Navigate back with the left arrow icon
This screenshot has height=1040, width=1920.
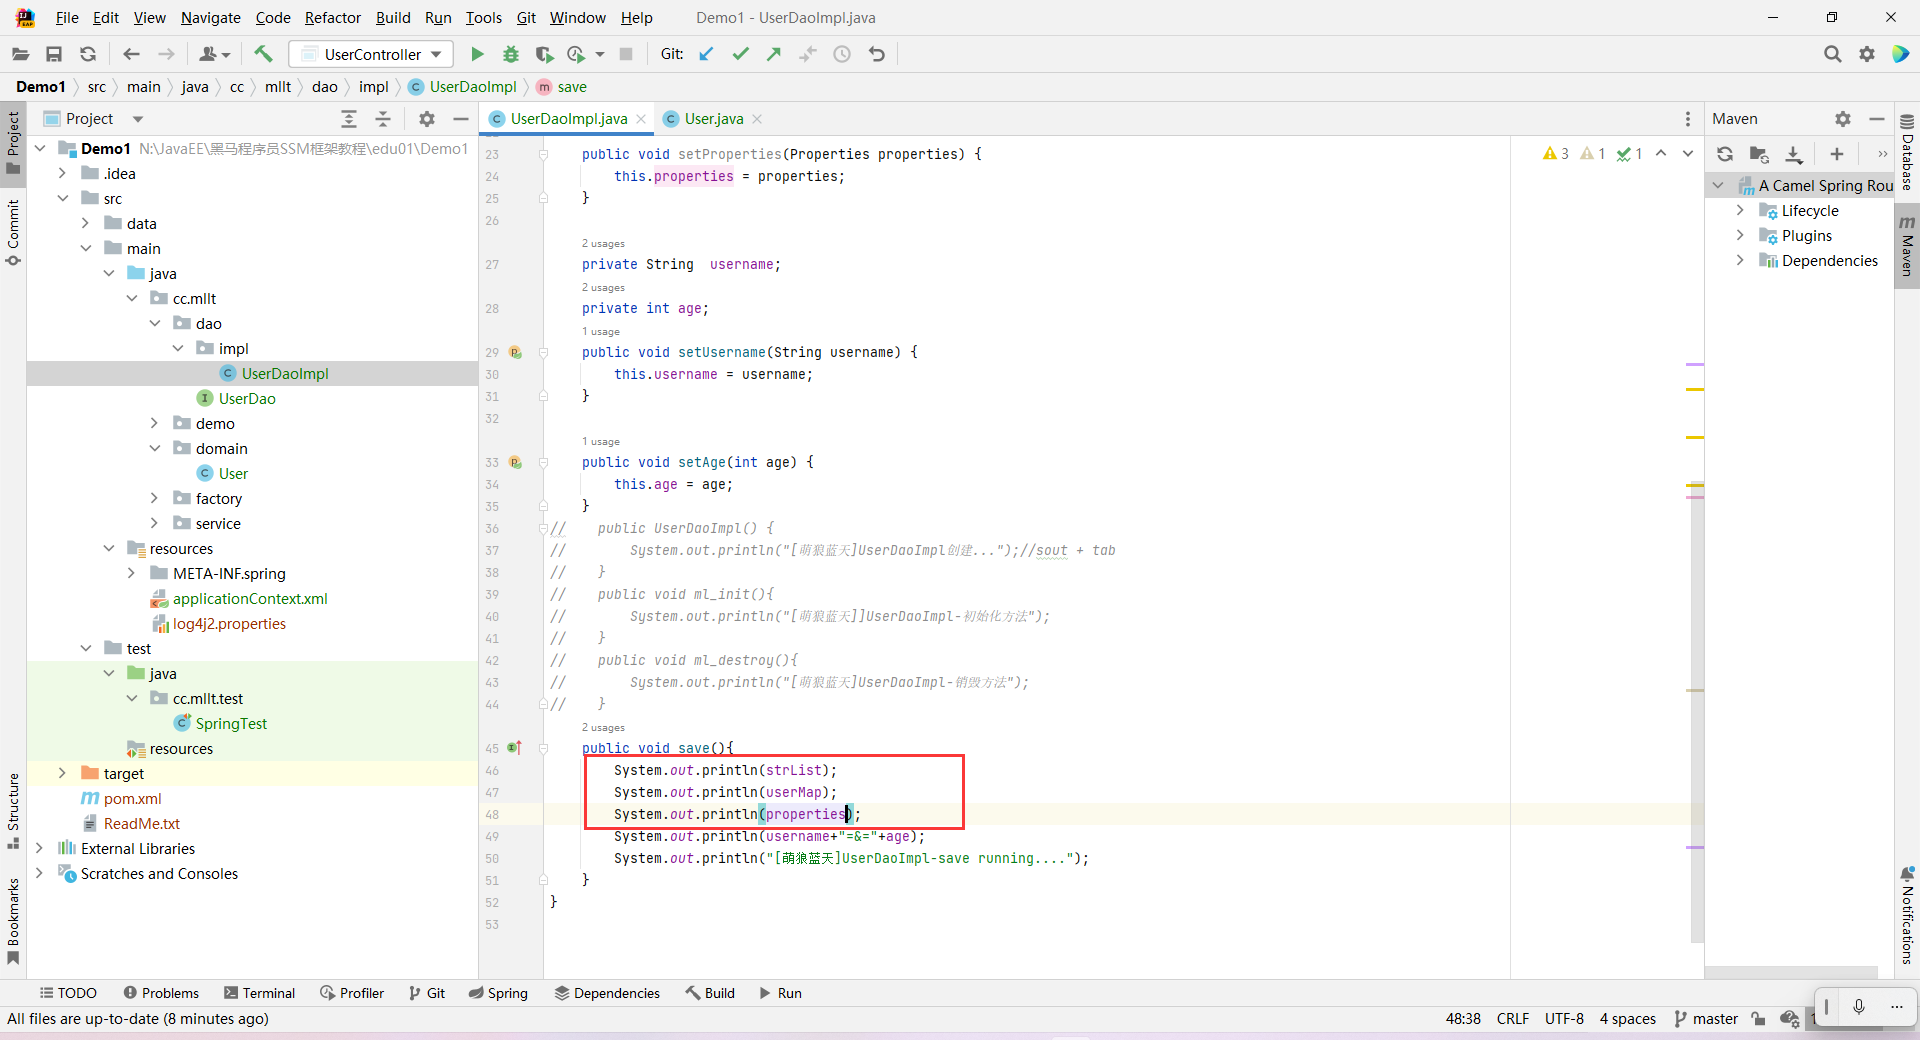[x=131, y=54]
